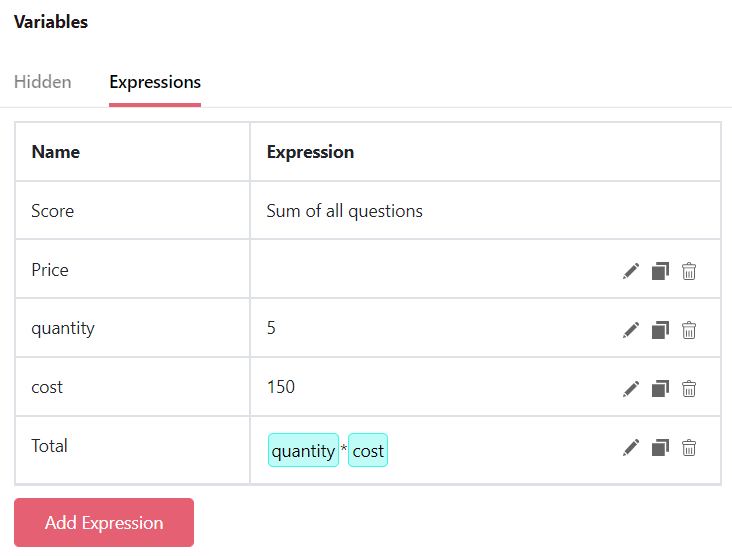Edit the Total expression with pencil icon

(x=631, y=448)
